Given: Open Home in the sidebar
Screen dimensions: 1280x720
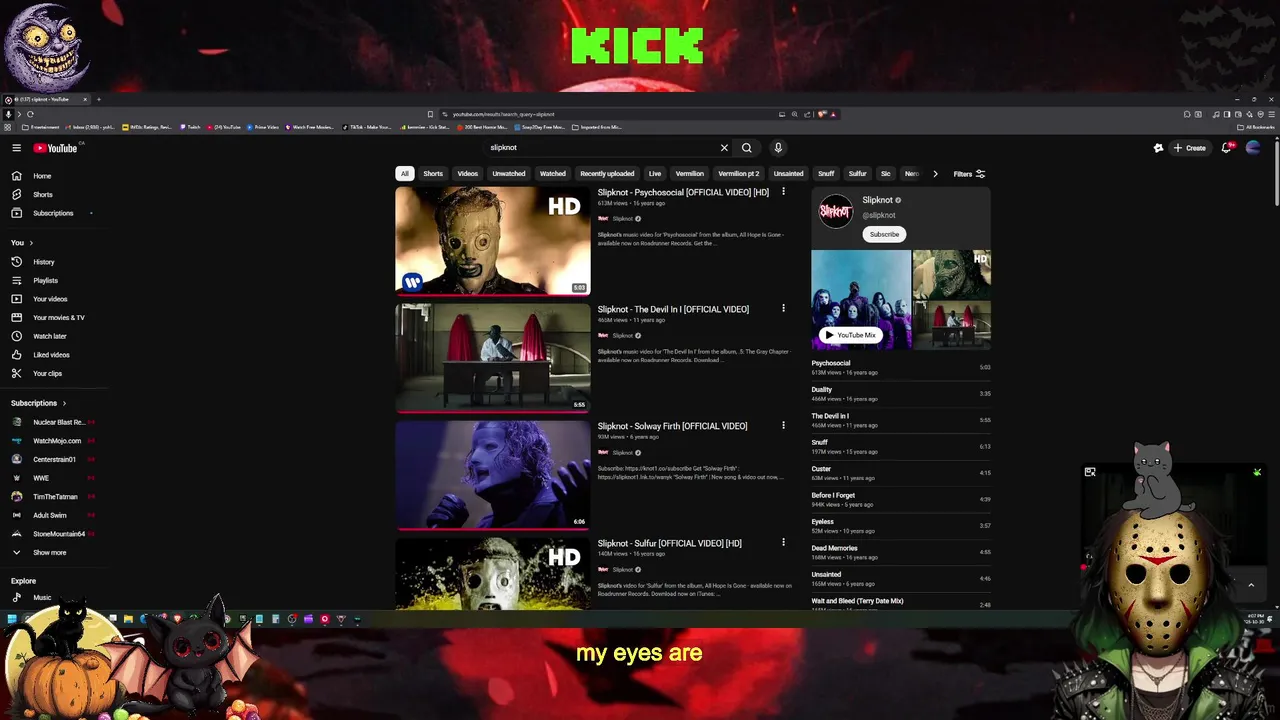Looking at the screenshot, I should point(42,176).
